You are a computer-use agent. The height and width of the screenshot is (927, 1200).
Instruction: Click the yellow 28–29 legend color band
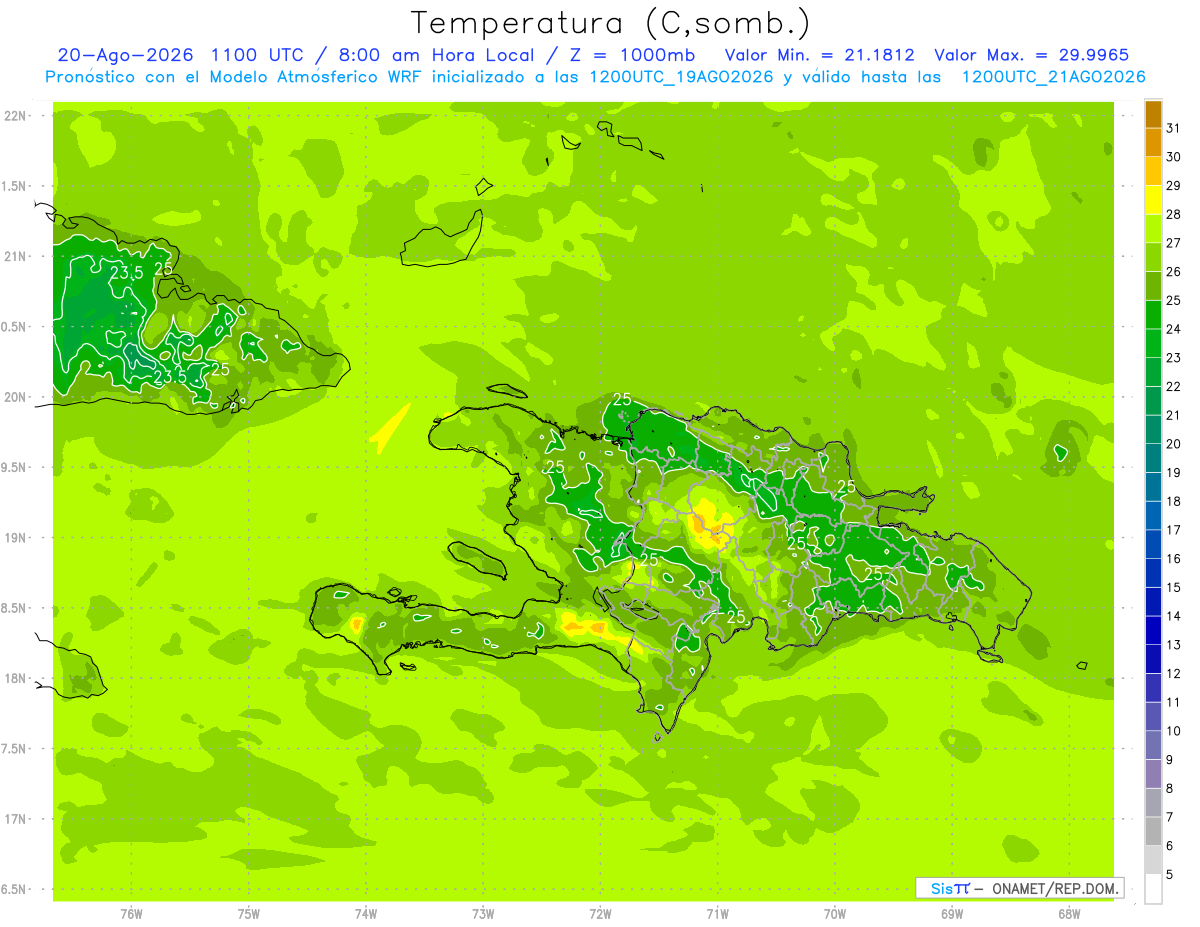1153,200
